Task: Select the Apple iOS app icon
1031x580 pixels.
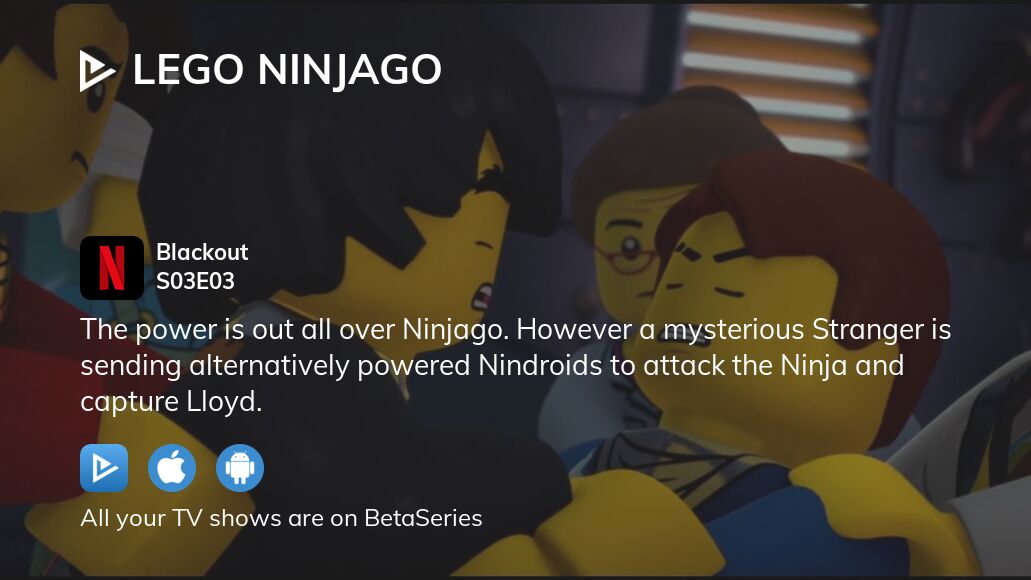Action: click(172, 468)
